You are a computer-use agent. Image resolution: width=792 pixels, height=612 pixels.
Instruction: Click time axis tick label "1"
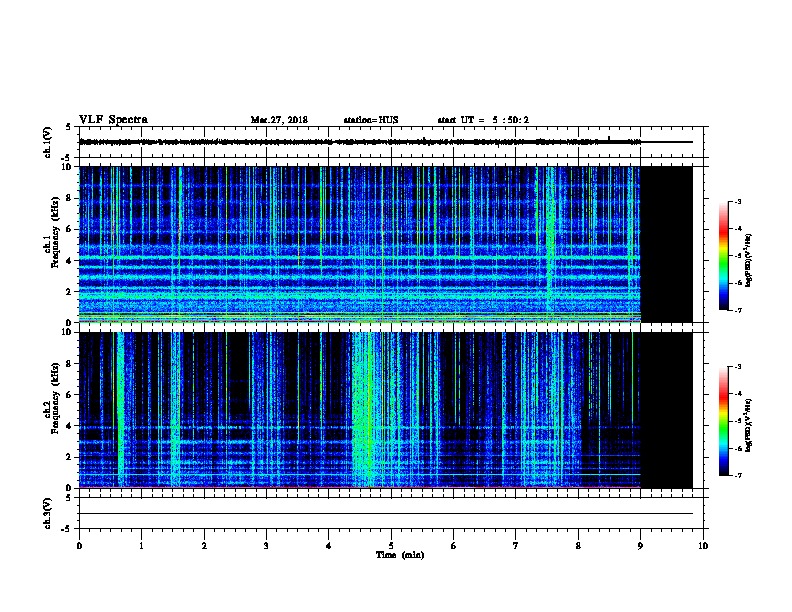point(141,546)
